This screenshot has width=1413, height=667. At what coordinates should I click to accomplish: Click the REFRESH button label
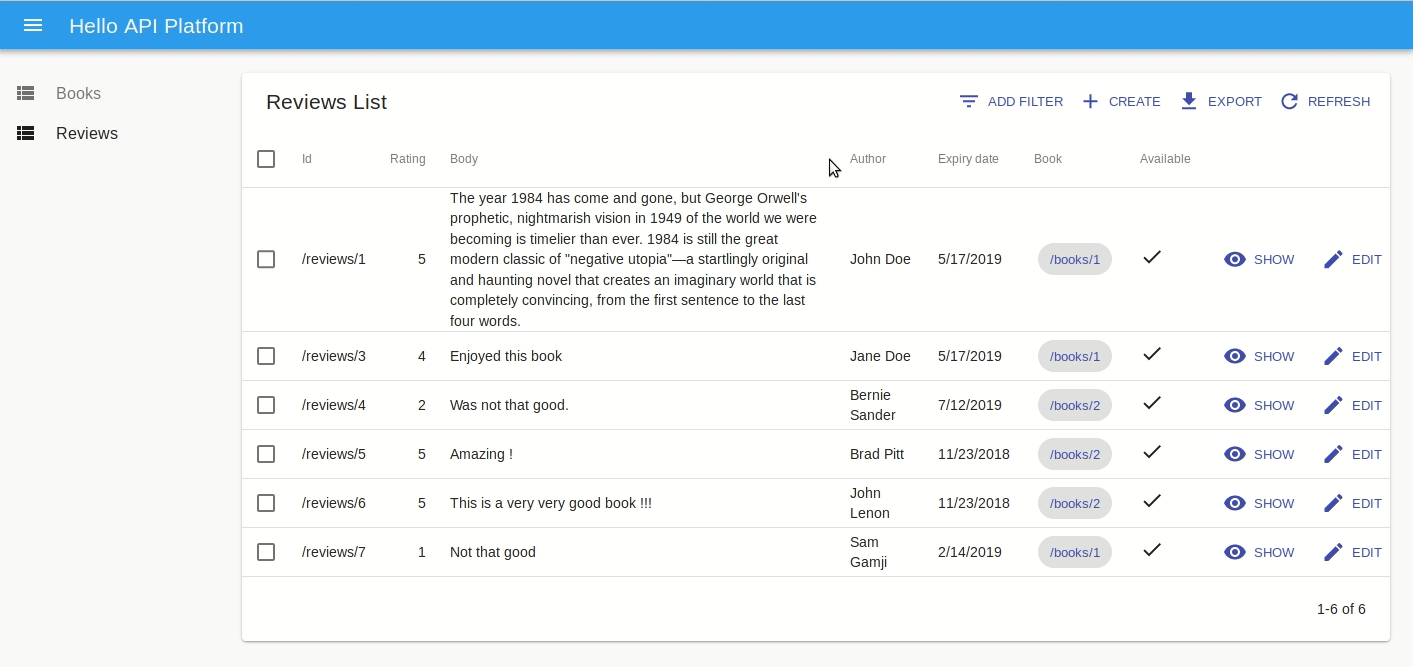[1339, 102]
